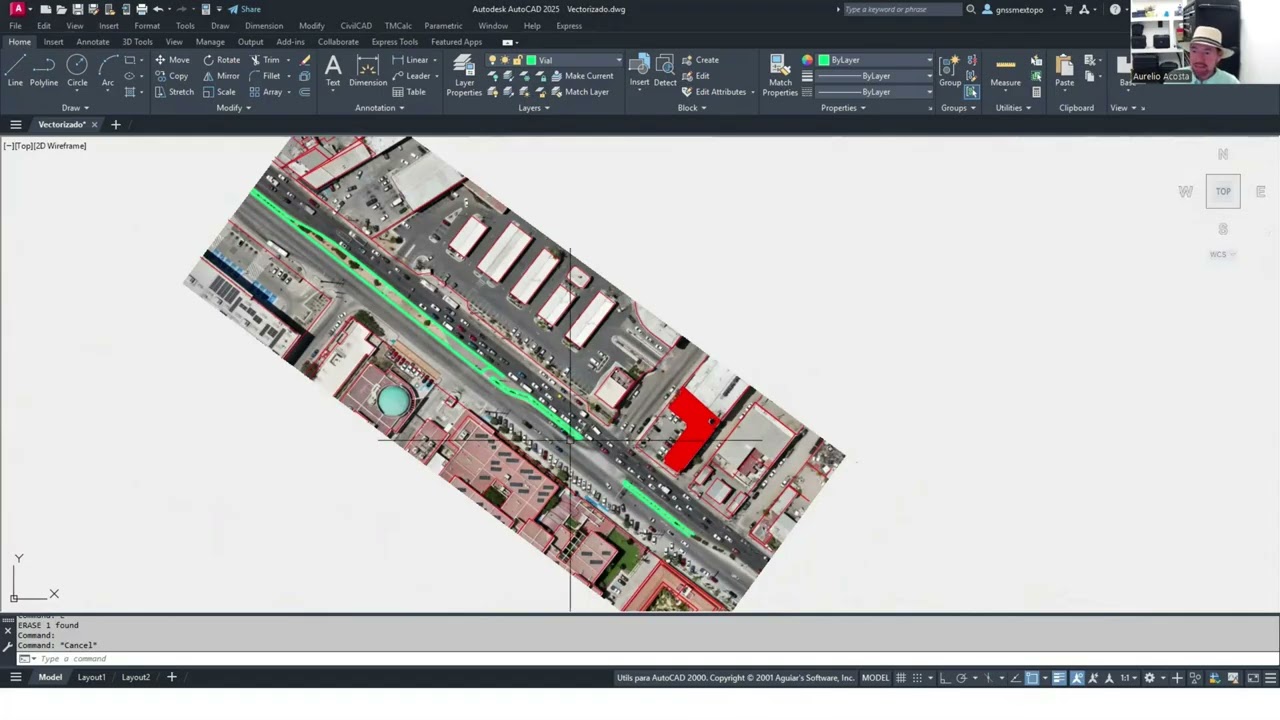Click the Save icon in quick access toolbar

coord(77,9)
